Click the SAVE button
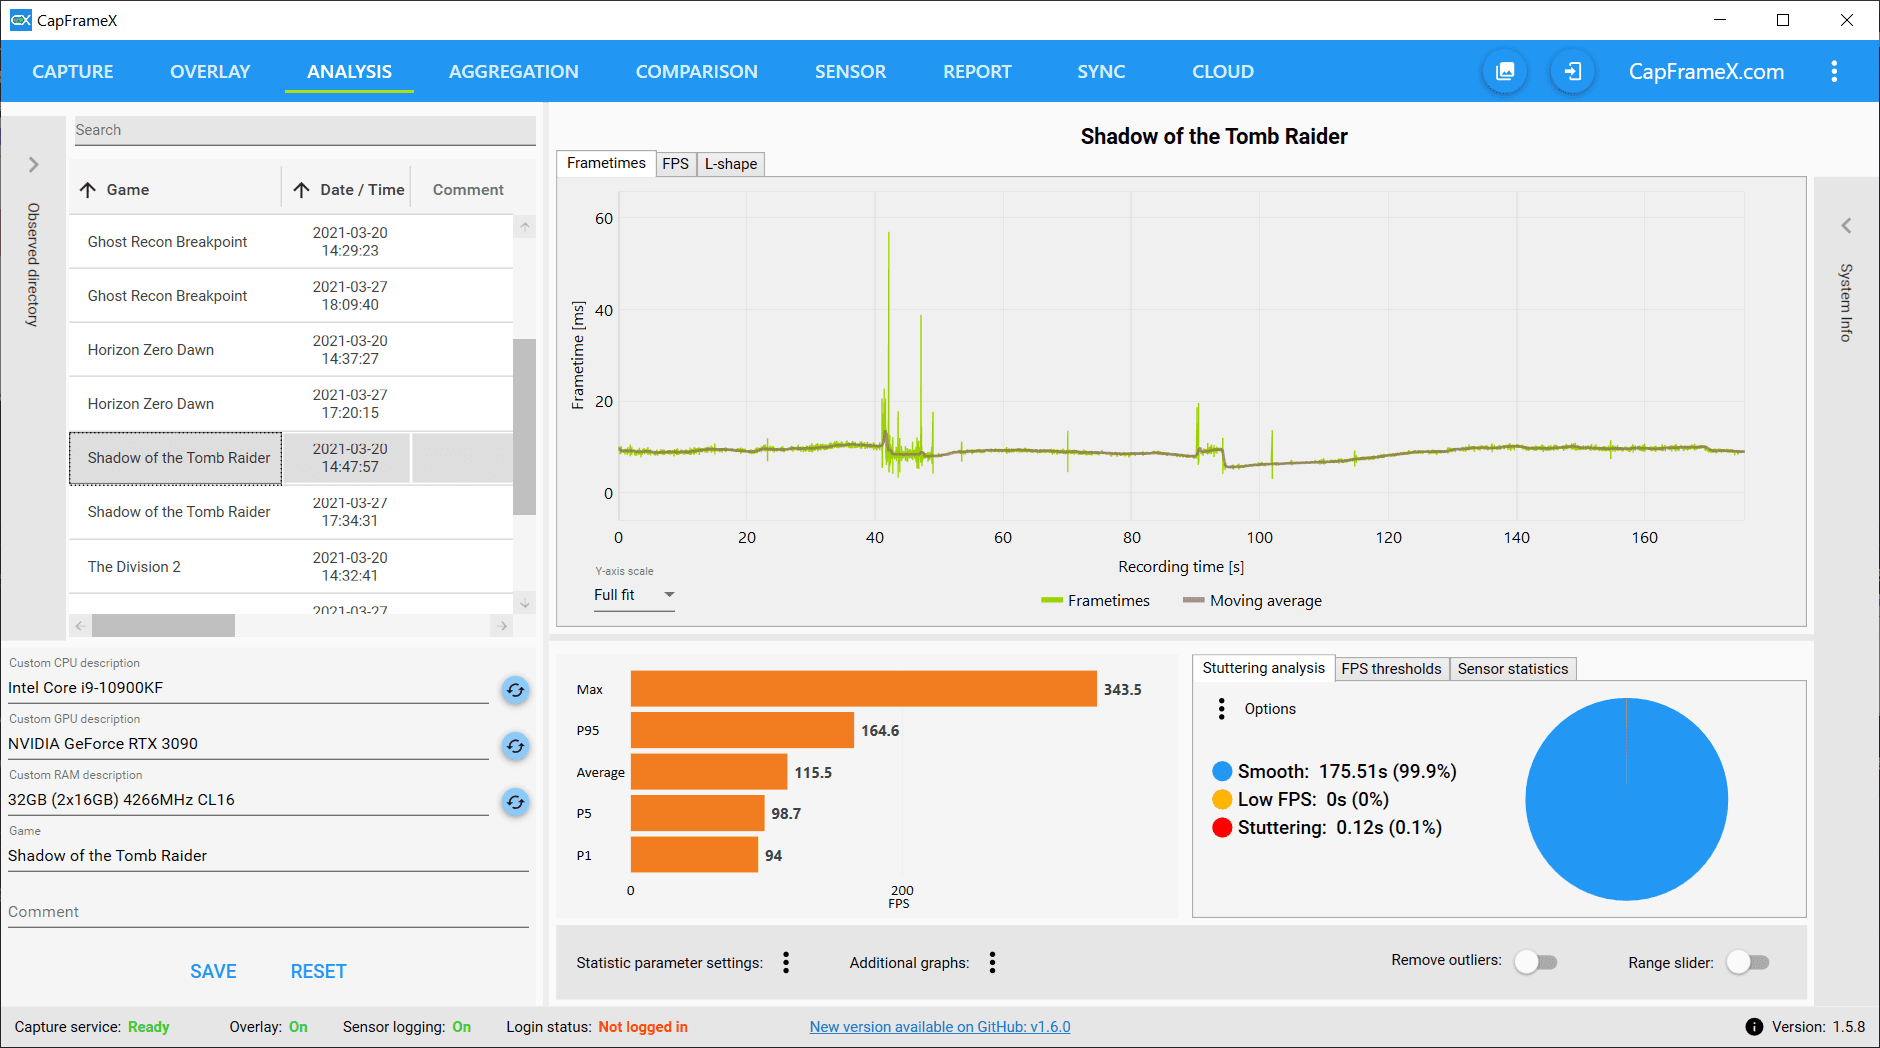The width and height of the screenshot is (1880, 1048). pyautogui.click(x=213, y=971)
